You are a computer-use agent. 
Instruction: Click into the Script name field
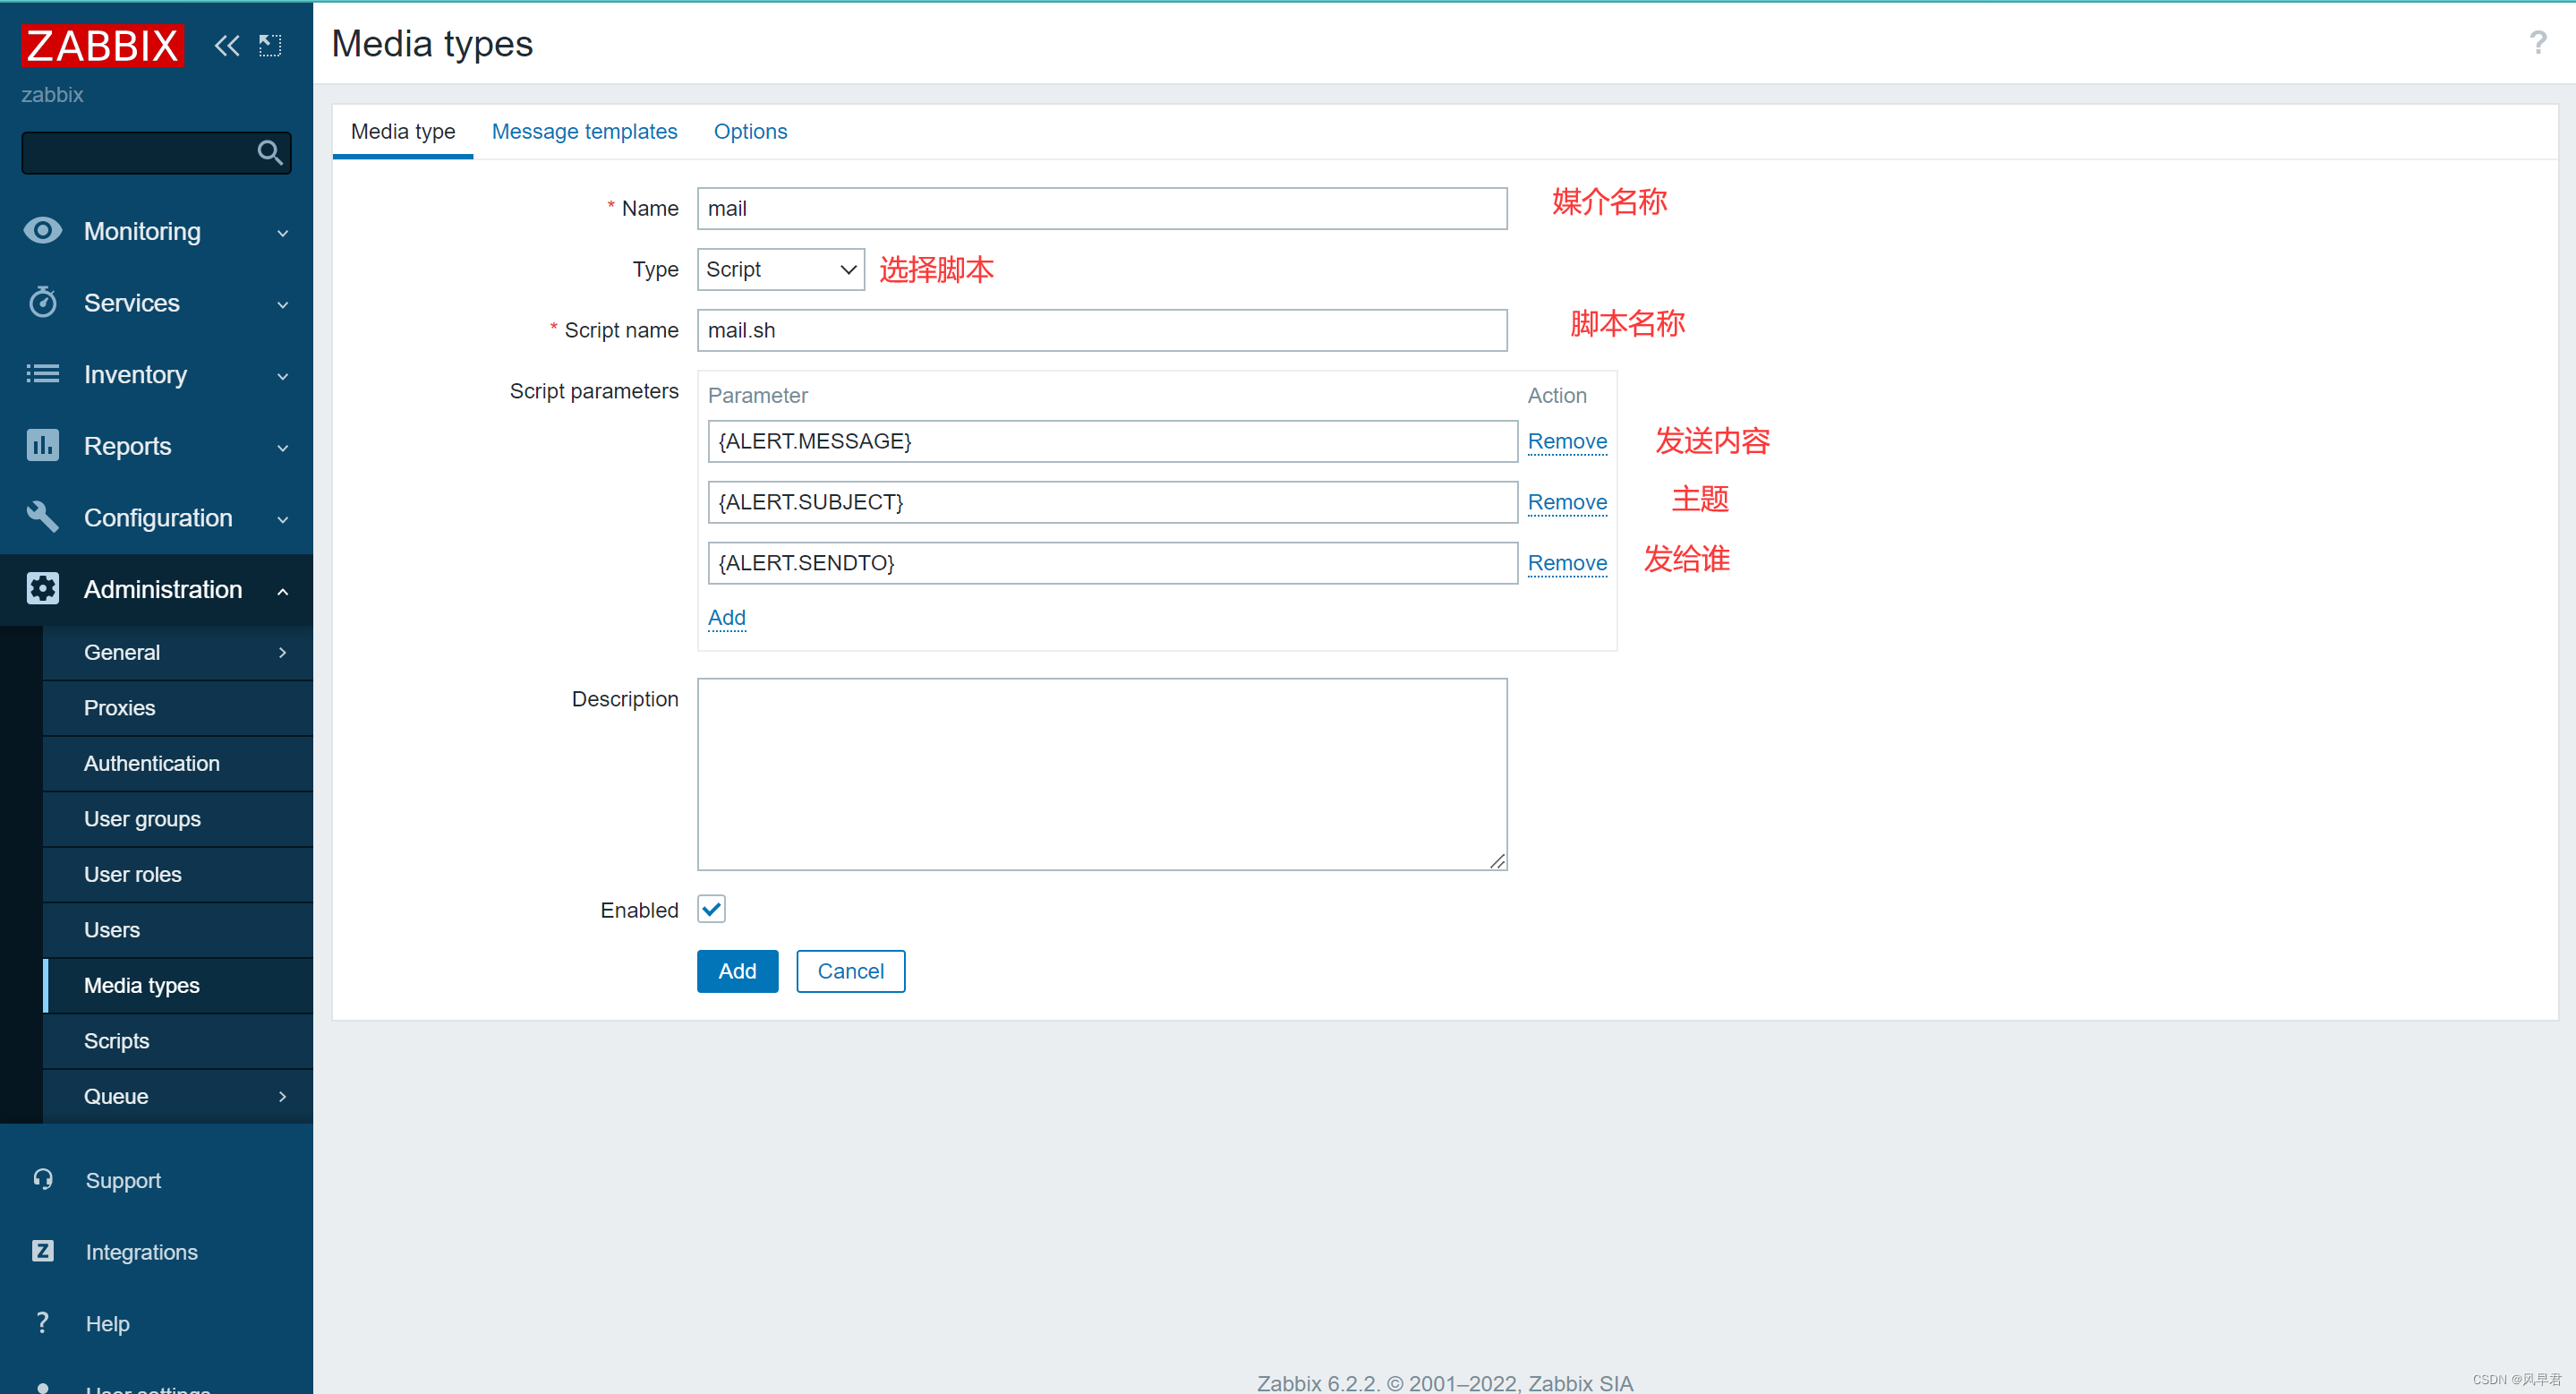1101,330
